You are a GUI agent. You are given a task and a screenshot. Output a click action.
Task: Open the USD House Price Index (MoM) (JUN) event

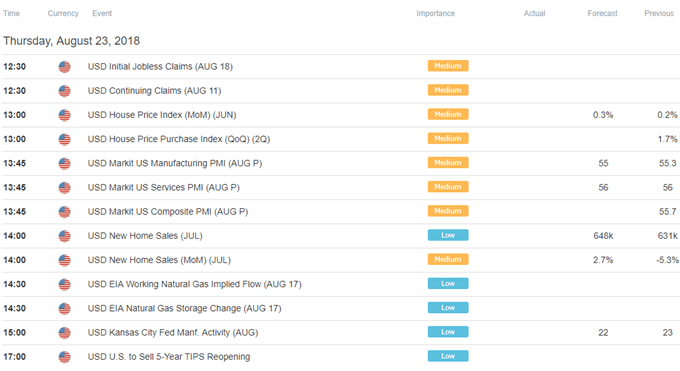coord(162,115)
